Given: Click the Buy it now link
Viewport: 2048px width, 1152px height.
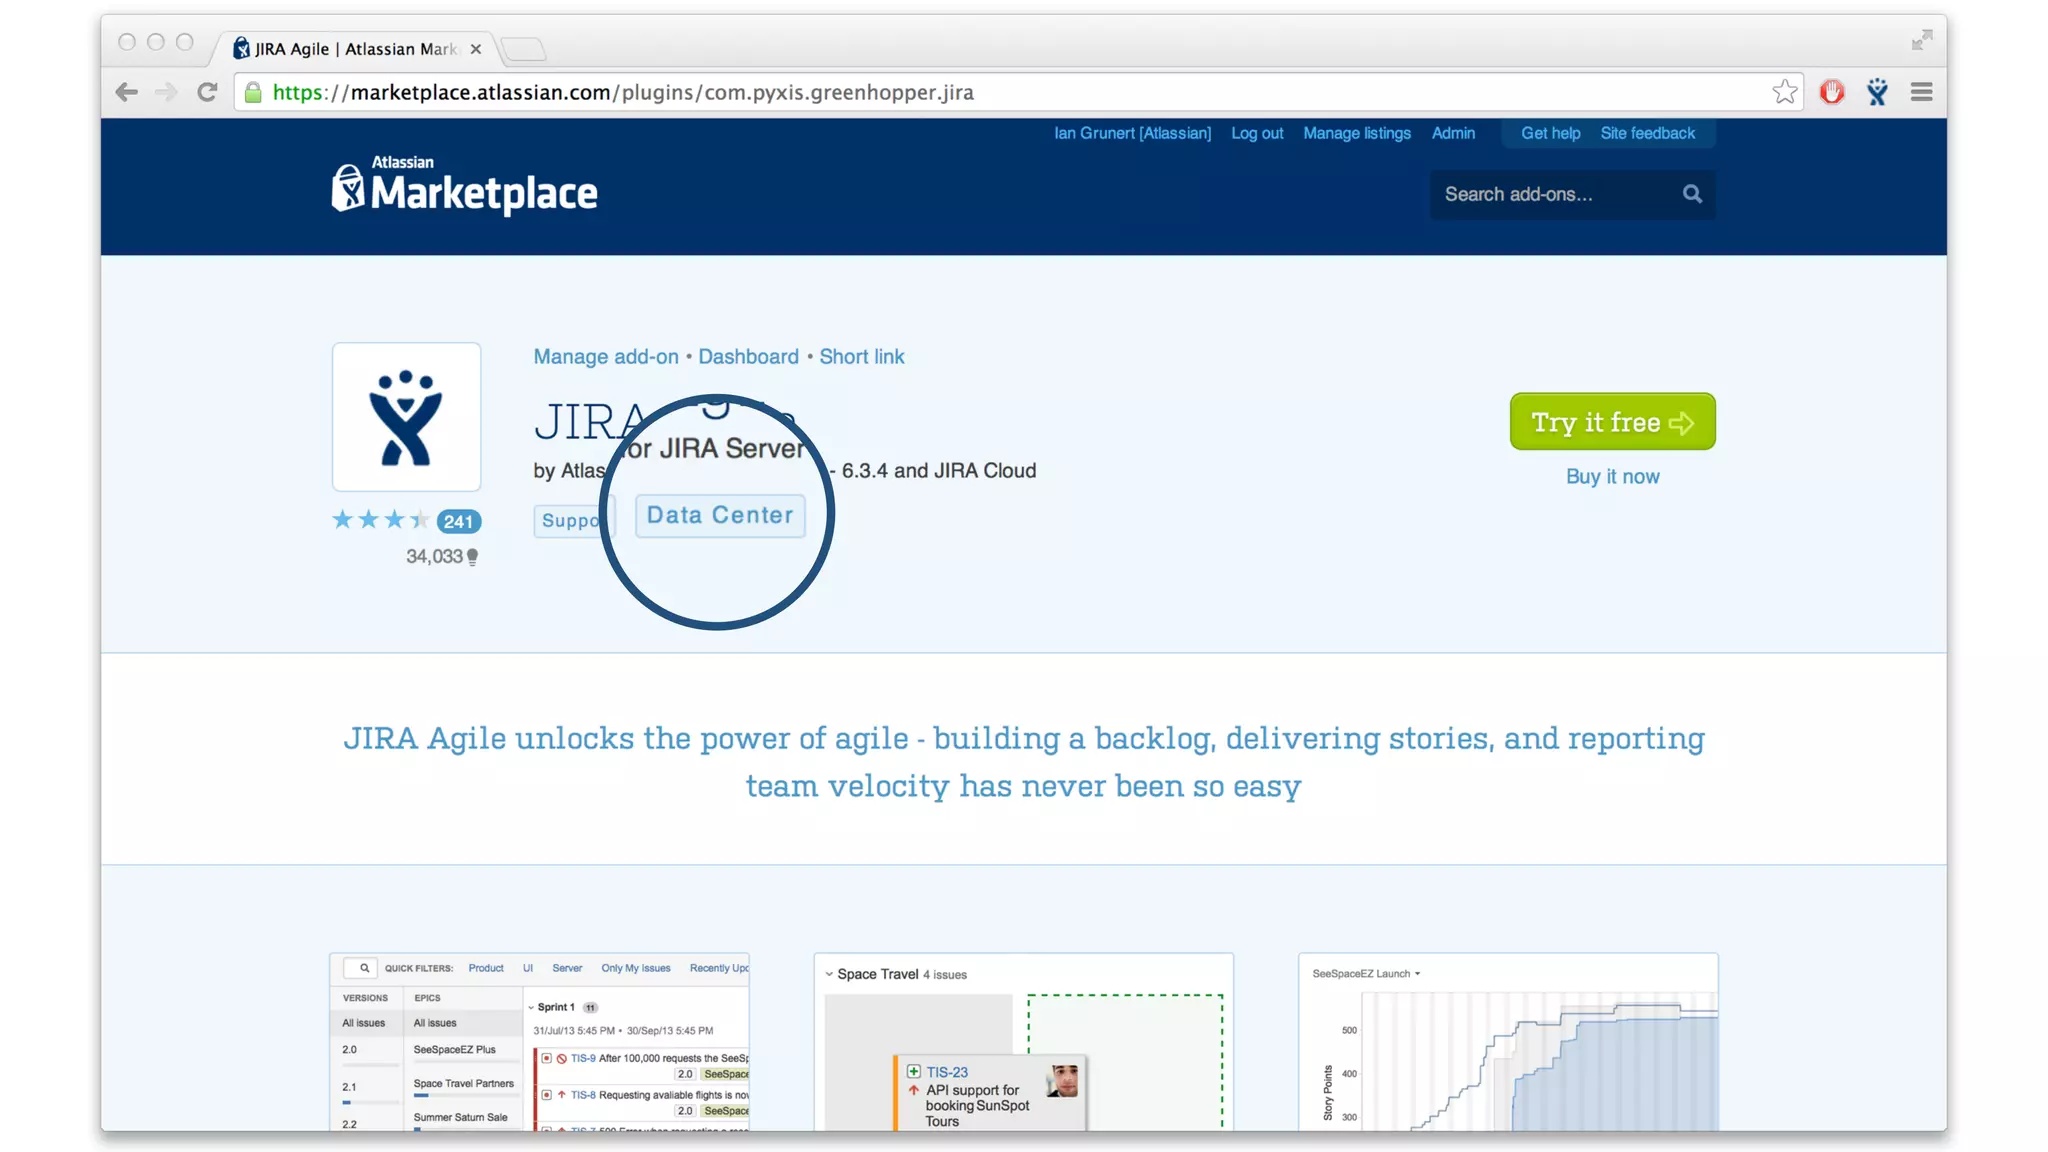Looking at the screenshot, I should pos(1612,477).
